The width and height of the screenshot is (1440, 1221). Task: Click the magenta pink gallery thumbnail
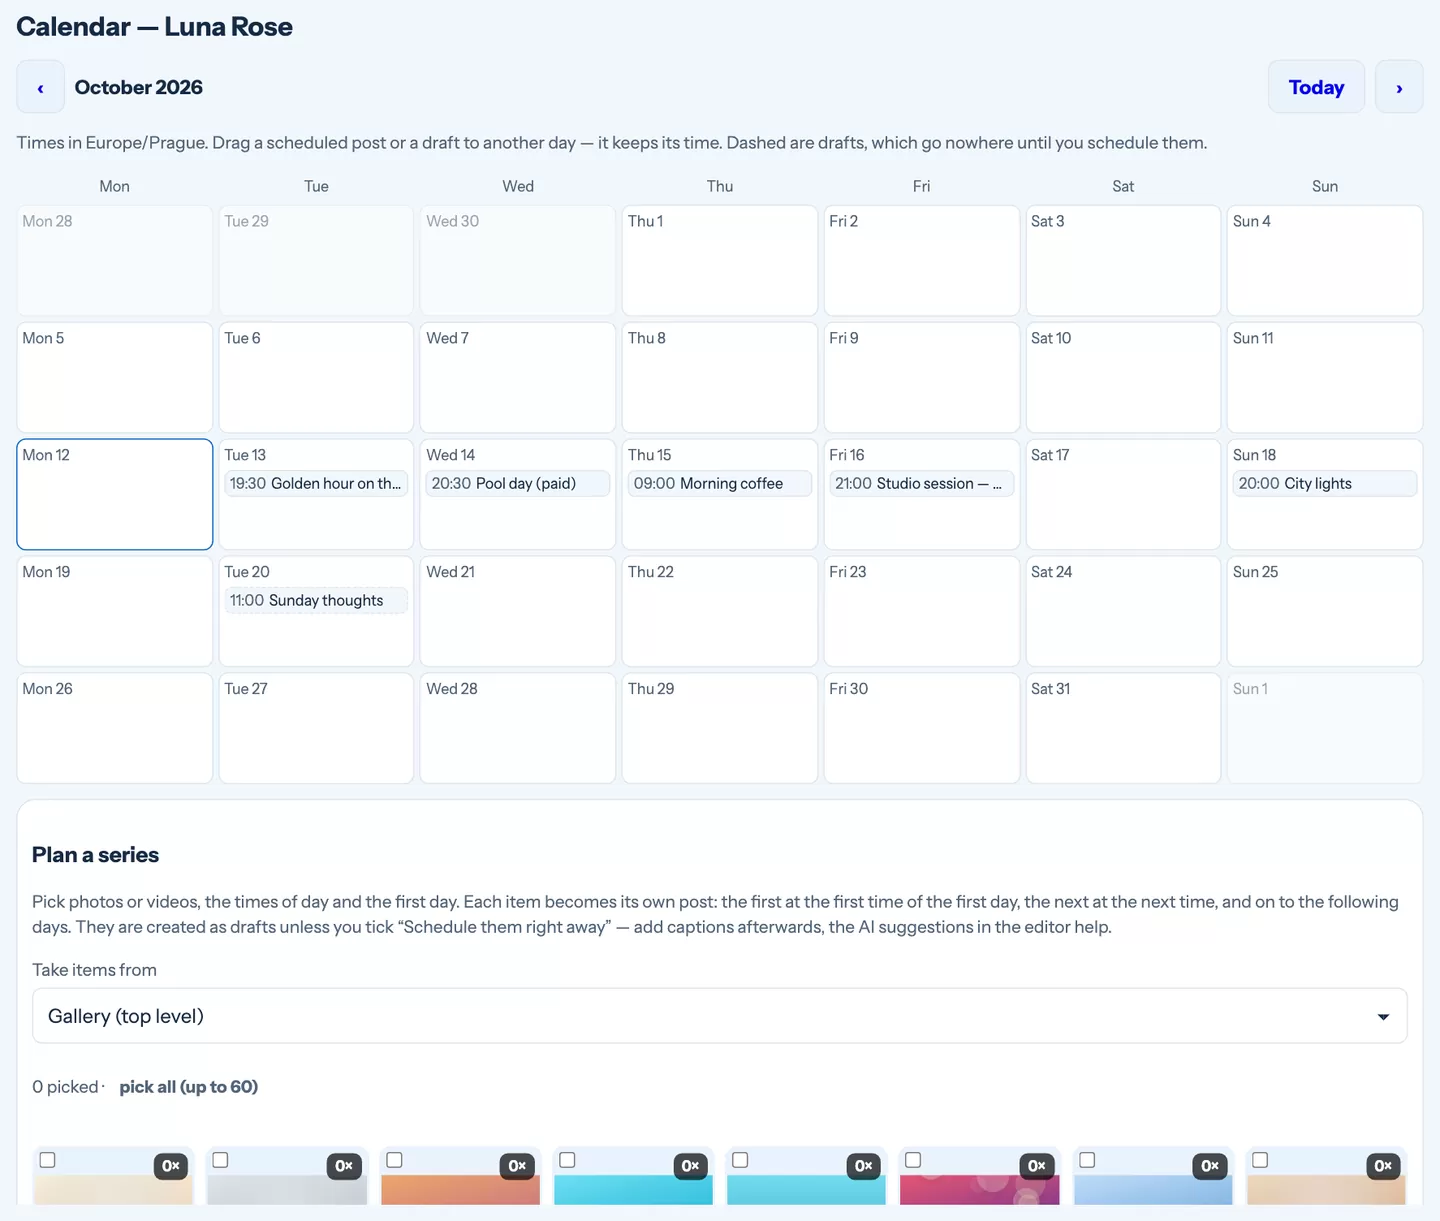(x=979, y=1176)
